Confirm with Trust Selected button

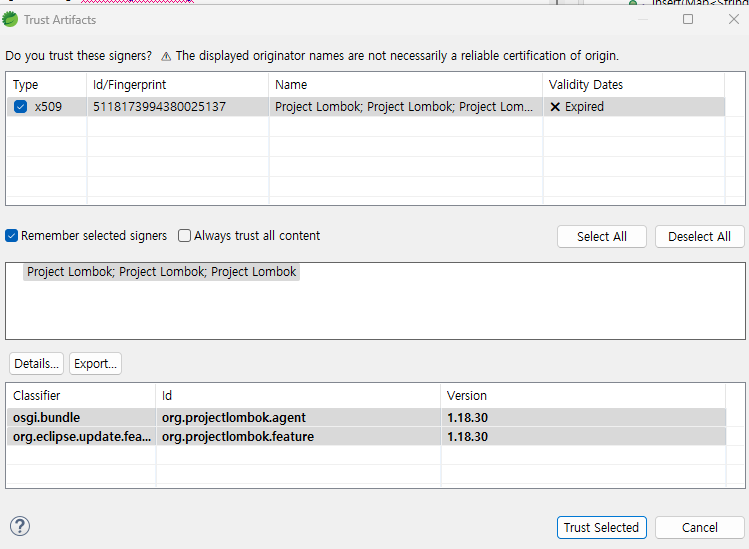pyautogui.click(x=601, y=527)
